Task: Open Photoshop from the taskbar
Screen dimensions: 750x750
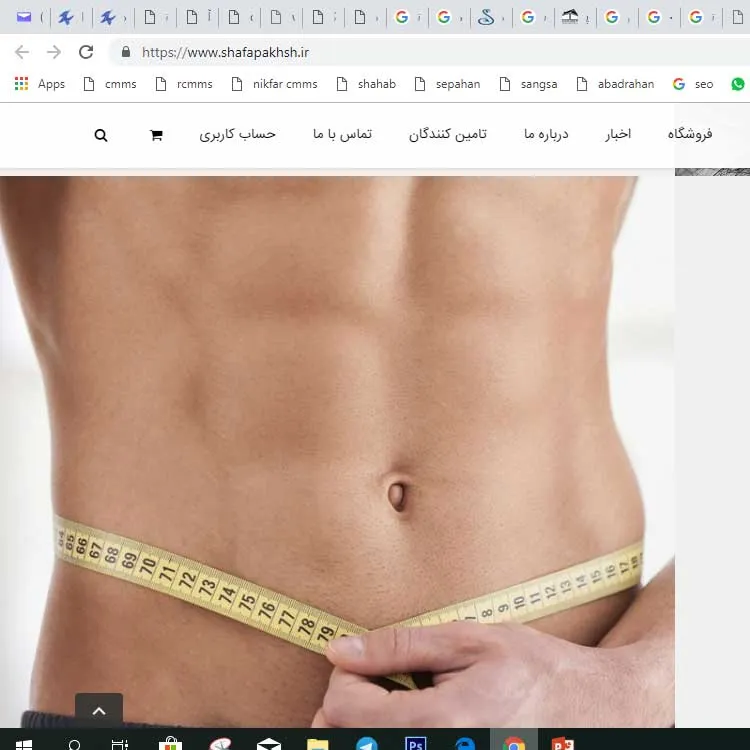Action: pyautogui.click(x=416, y=743)
